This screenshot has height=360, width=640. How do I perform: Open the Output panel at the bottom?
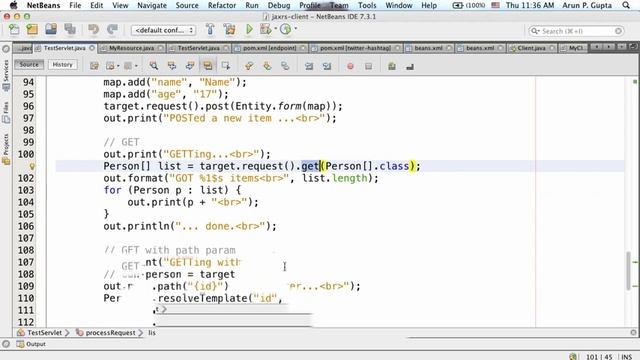[x=31, y=344]
